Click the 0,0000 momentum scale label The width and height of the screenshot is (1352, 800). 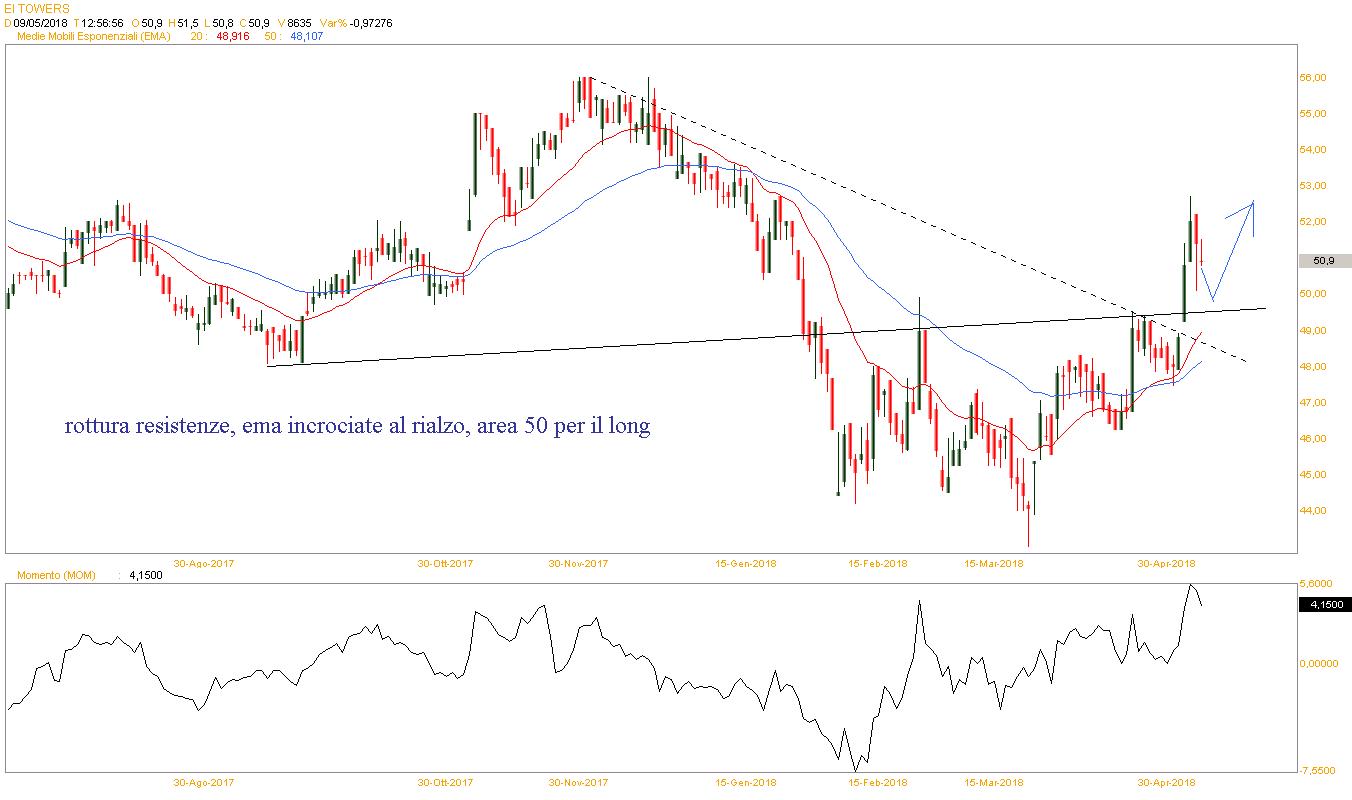click(1315, 663)
